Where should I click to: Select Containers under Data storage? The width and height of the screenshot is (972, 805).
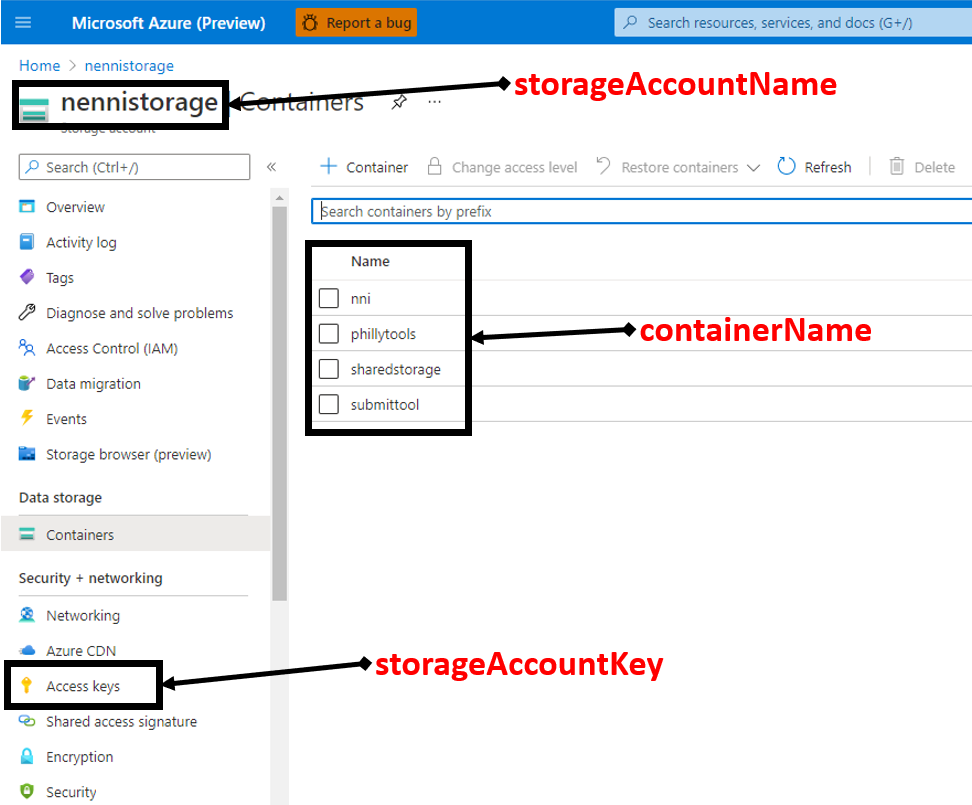tap(84, 534)
